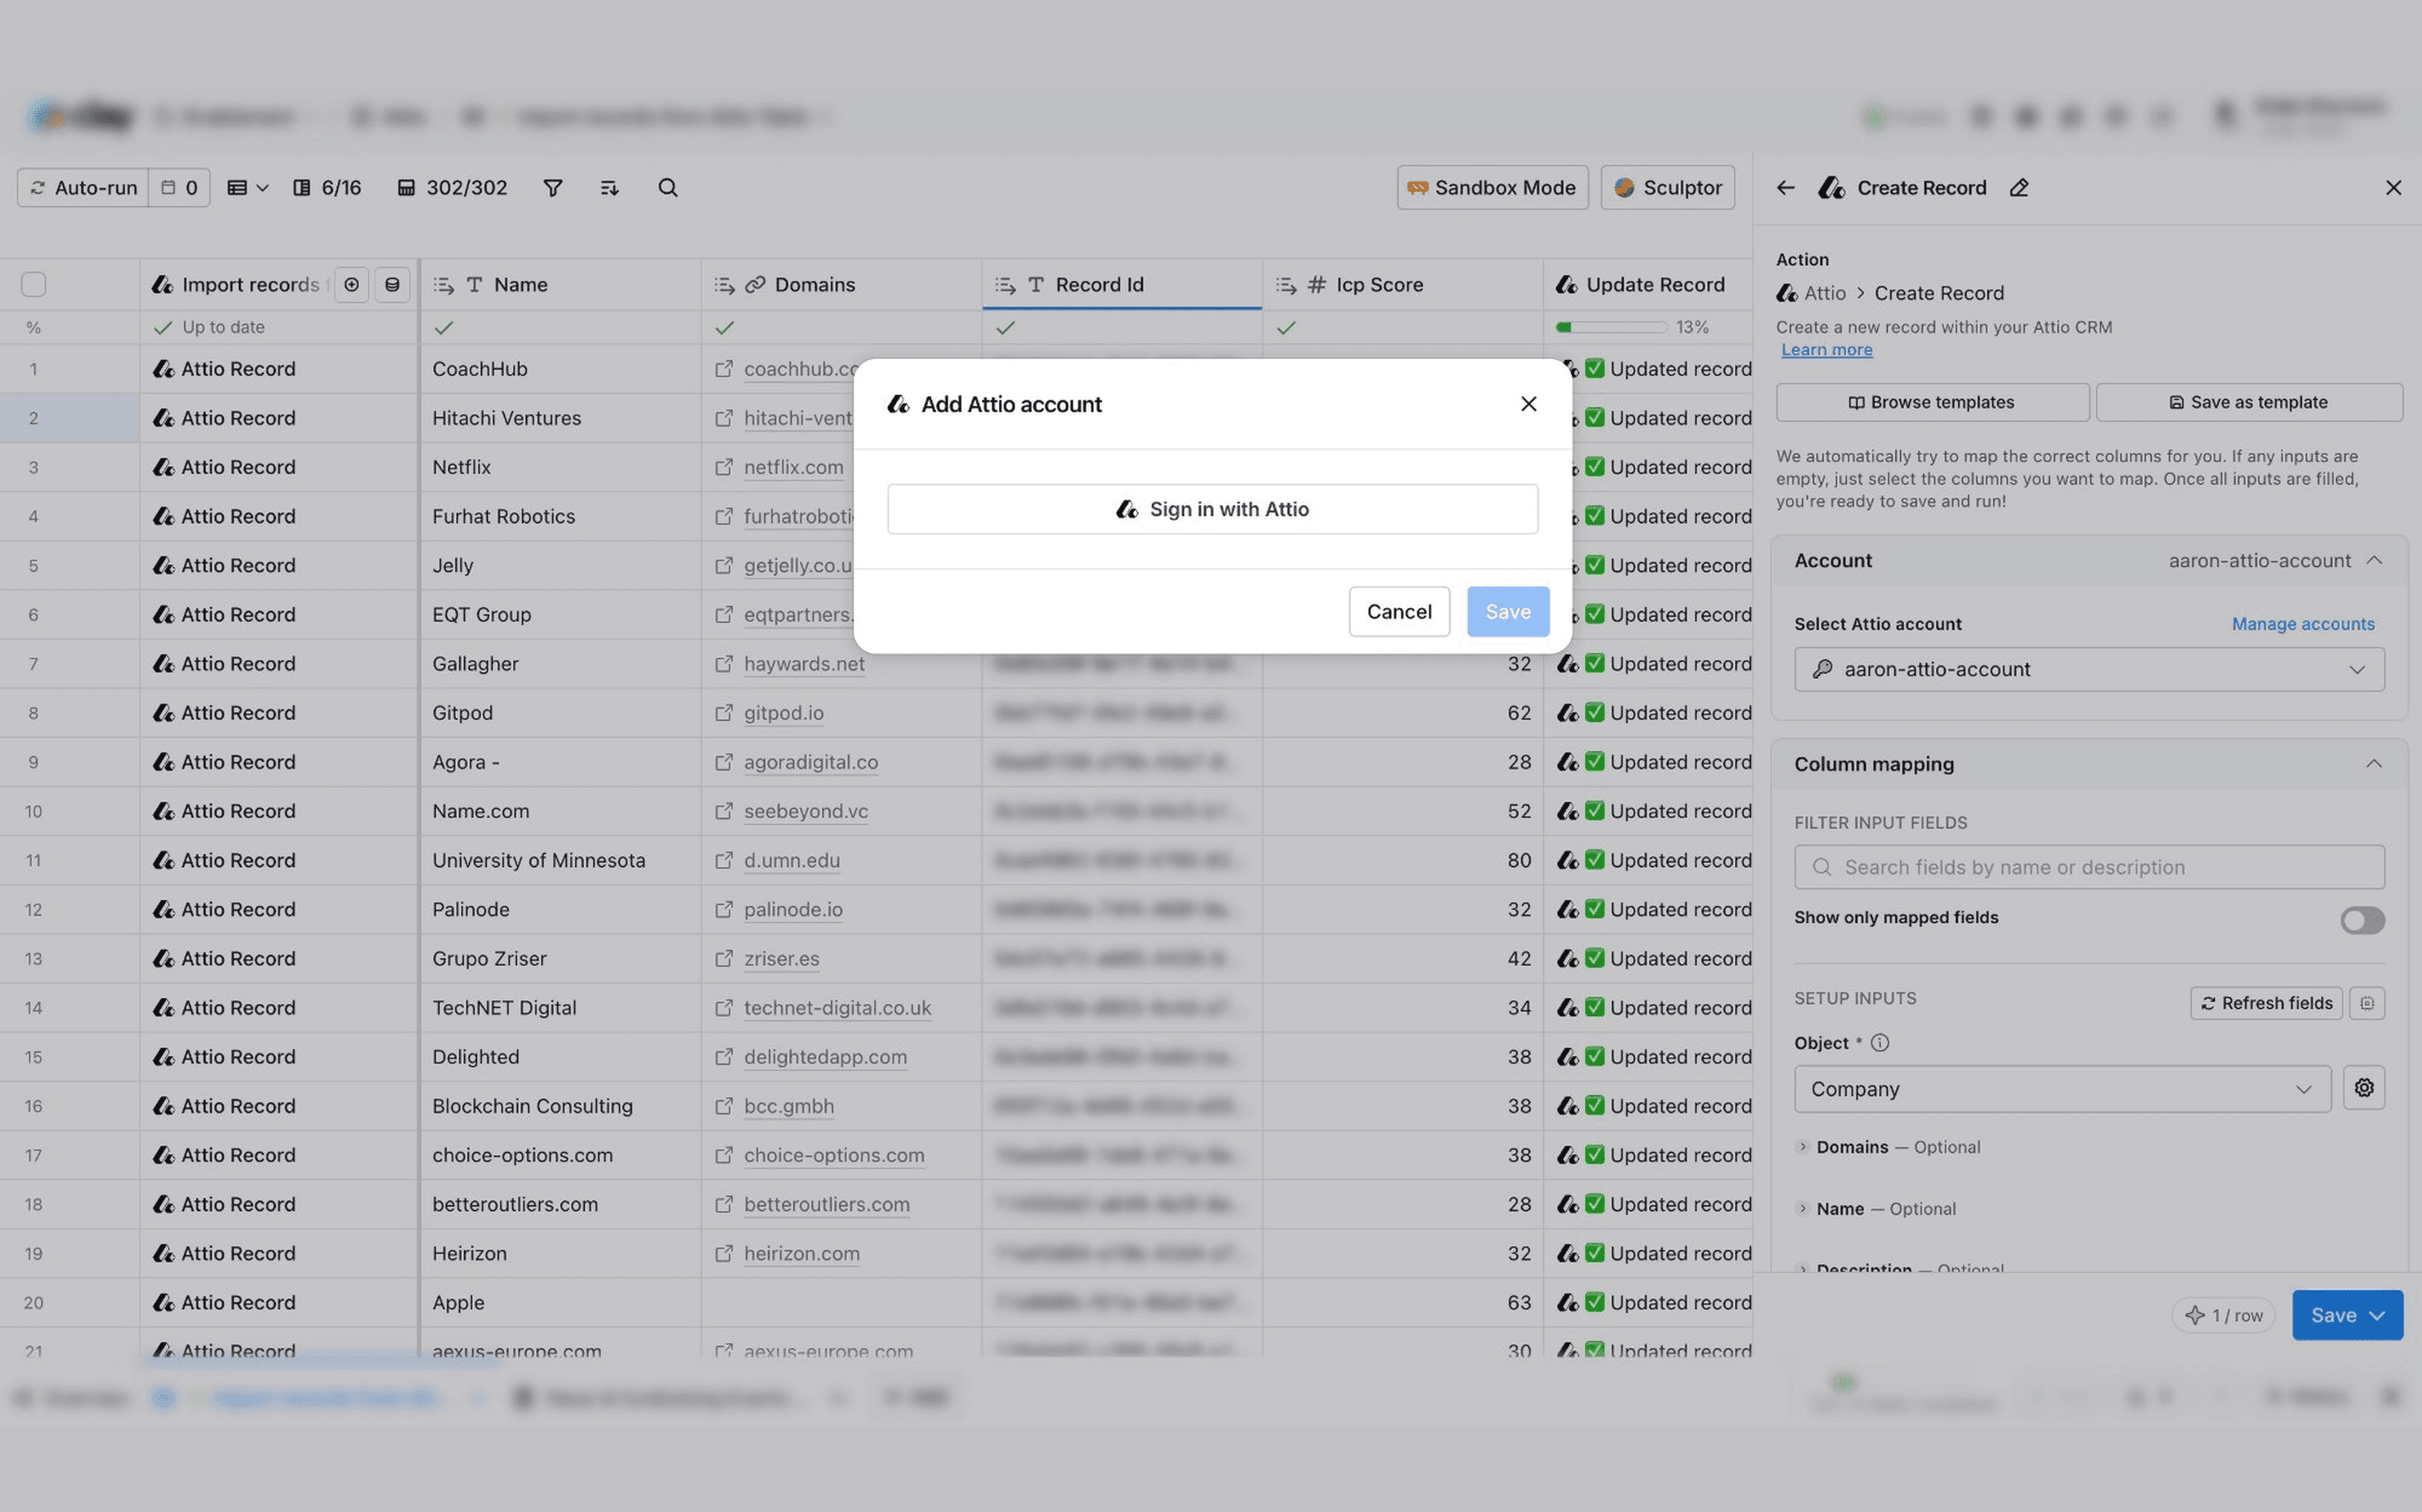The image size is (2422, 1512).
Task: Click the Search fields by name input
Action: (x=2088, y=867)
